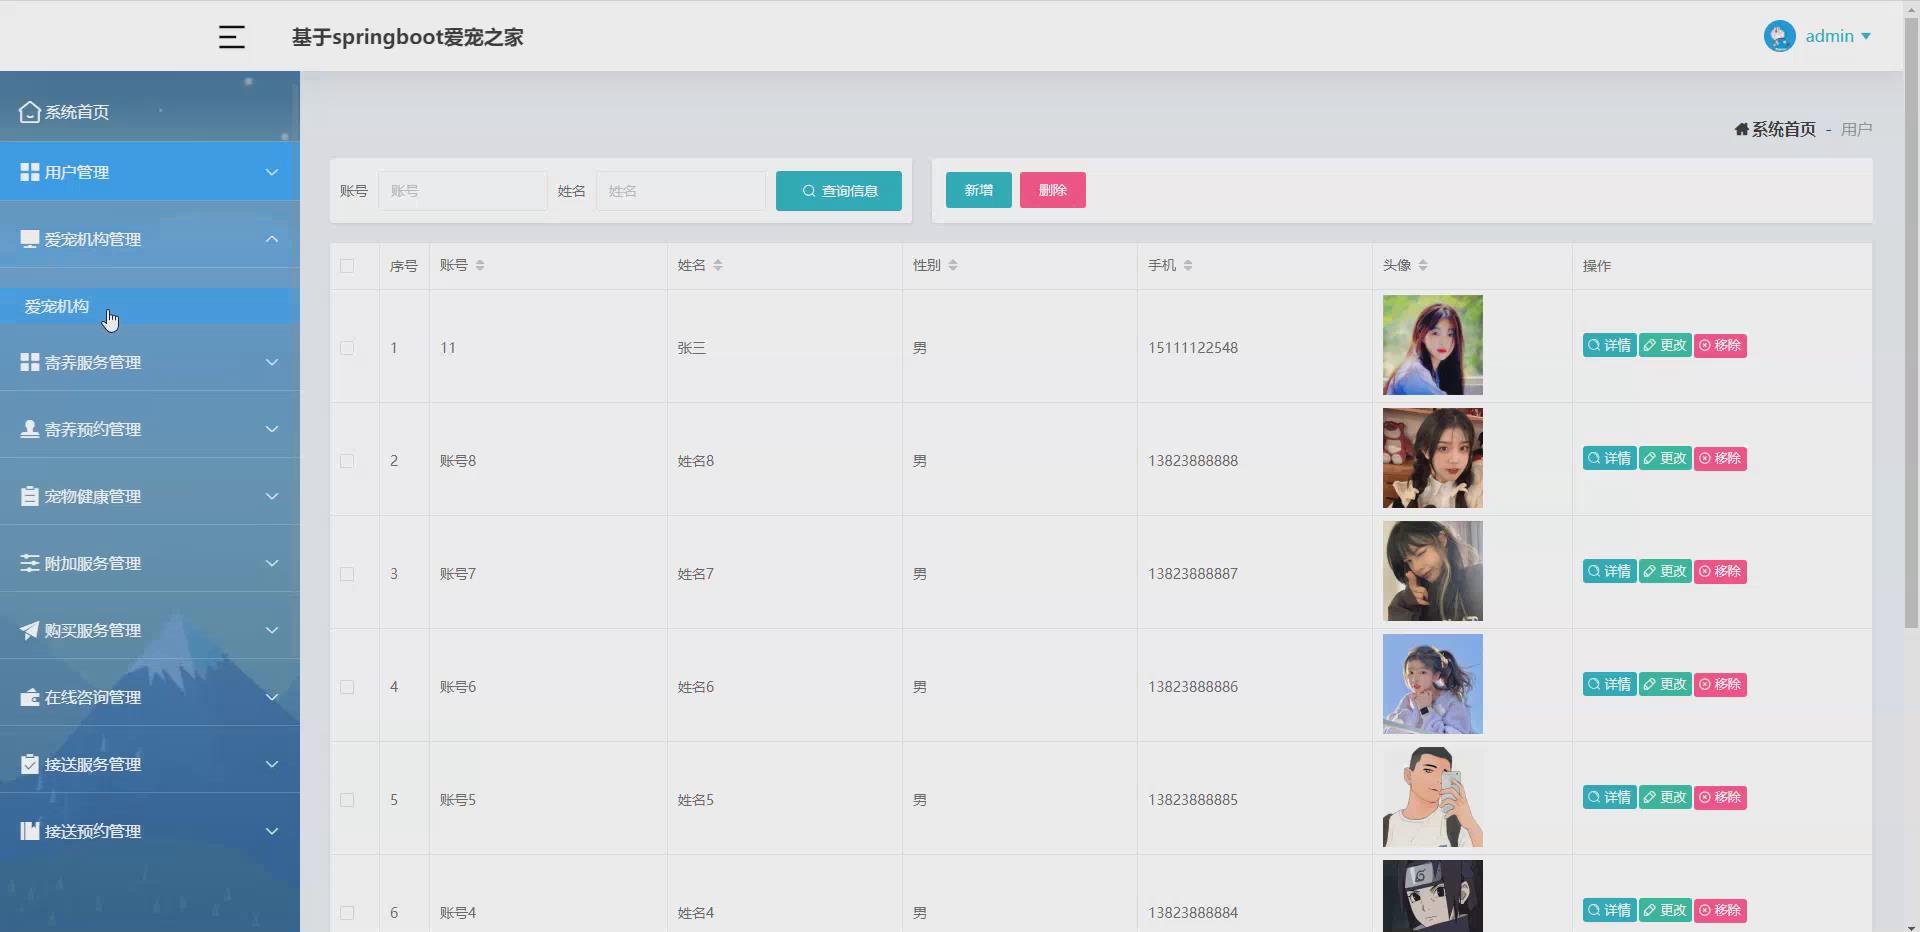Check the row for 账号8
The image size is (1920, 932).
click(x=347, y=461)
